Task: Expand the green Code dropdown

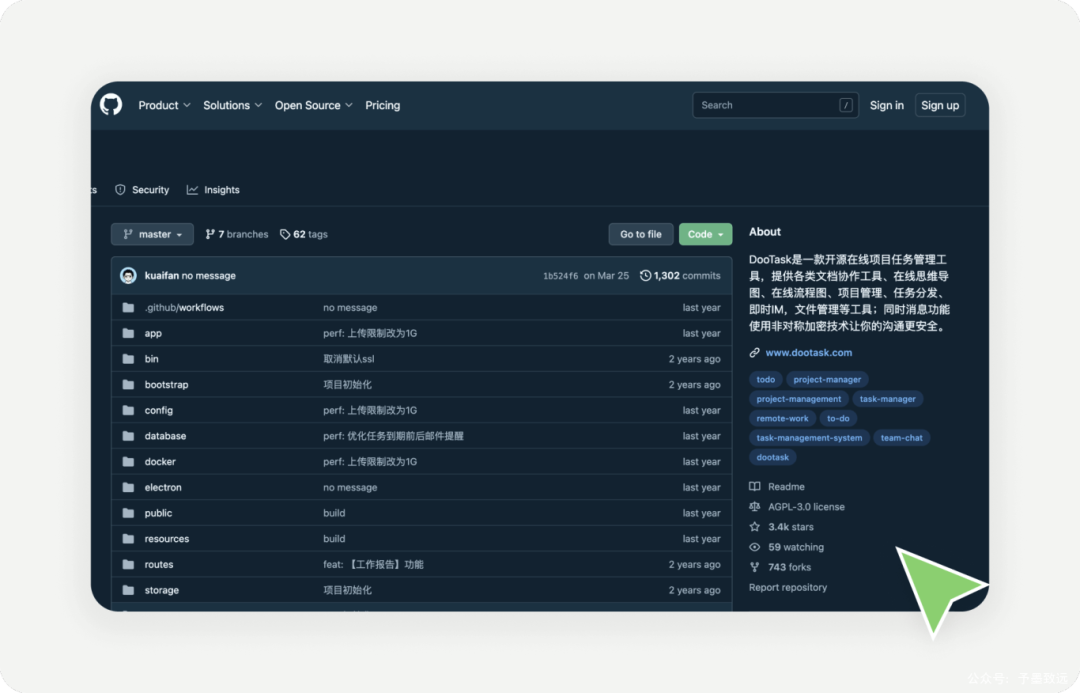Action: tap(705, 233)
